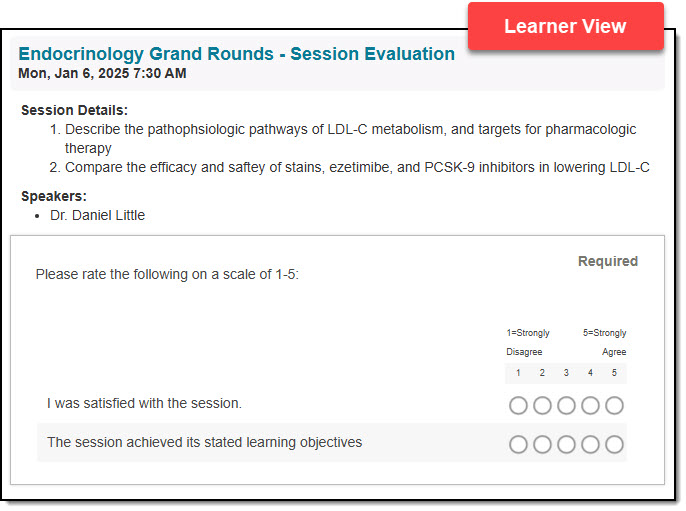Click the 5=Strongly Agree scale label
Viewport: 686px width, 511px height.
(x=605, y=342)
